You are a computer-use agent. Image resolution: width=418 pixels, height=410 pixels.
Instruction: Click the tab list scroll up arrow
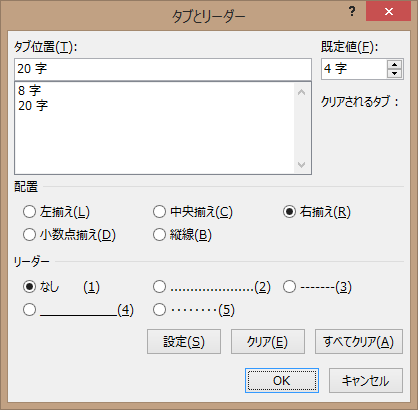click(x=301, y=92)
